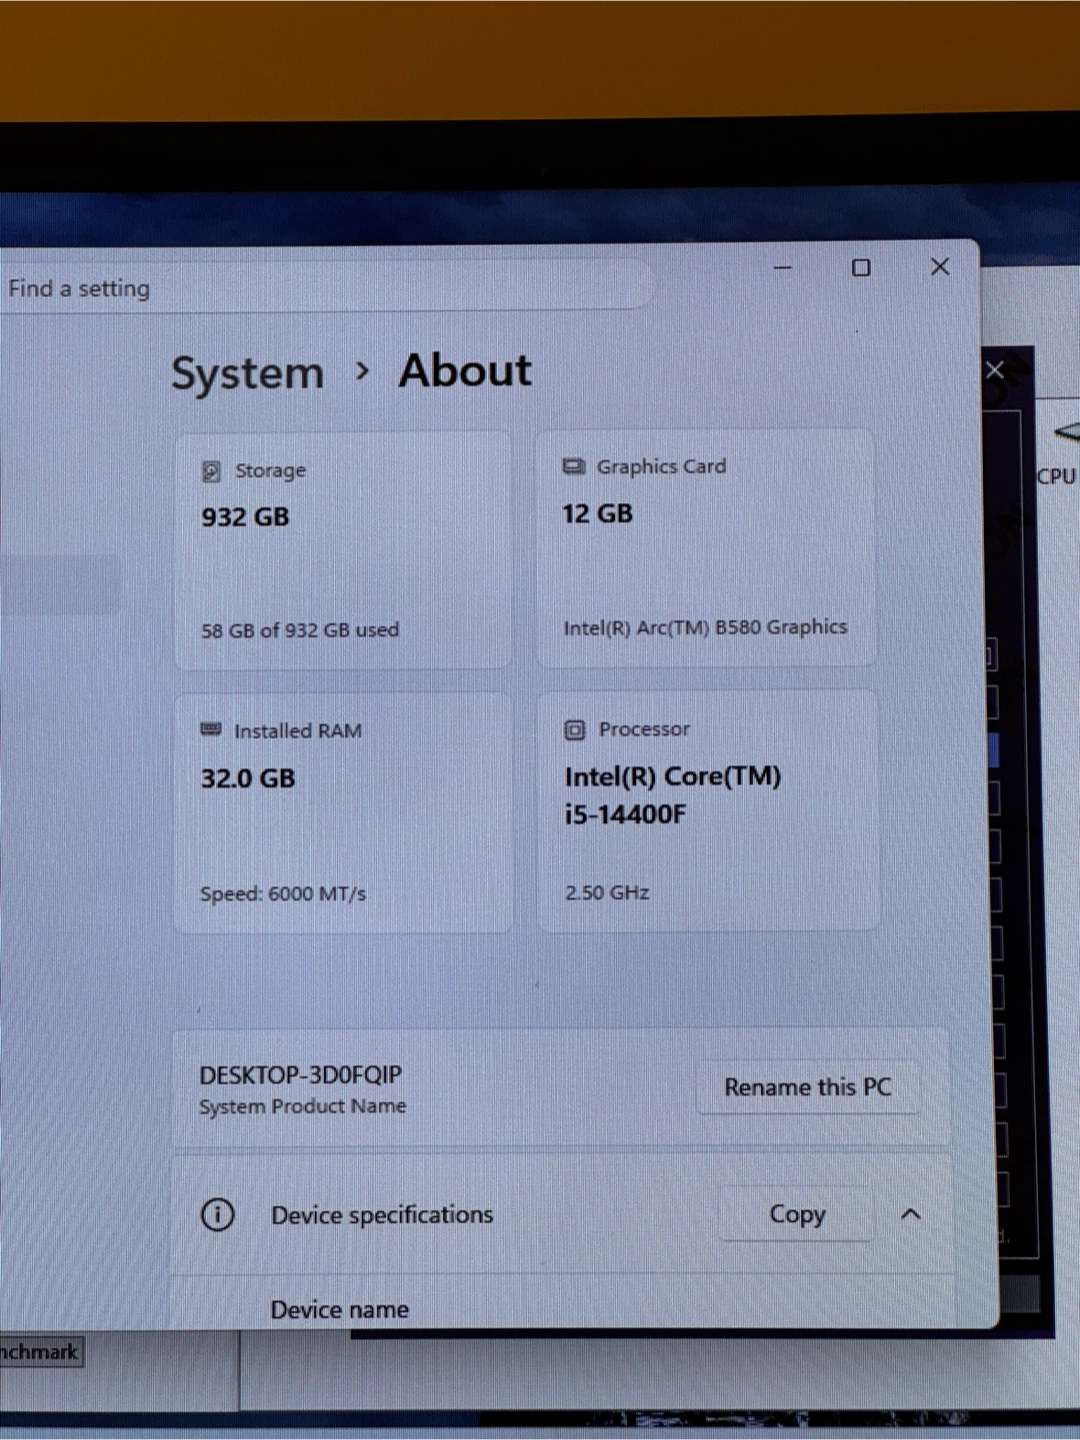Close the dark background window behind Settings
This screenshot has height=1440, width=1080.
(x=995, y=371)
